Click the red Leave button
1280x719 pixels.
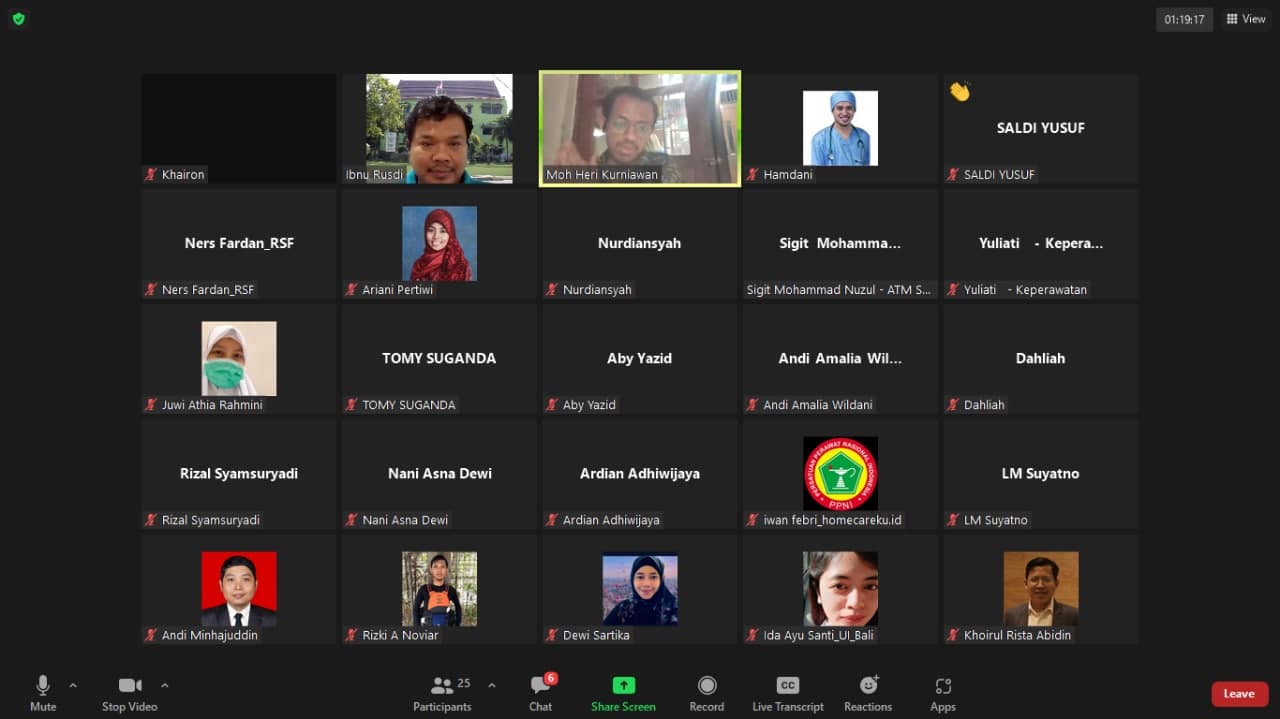point(1239,694)
